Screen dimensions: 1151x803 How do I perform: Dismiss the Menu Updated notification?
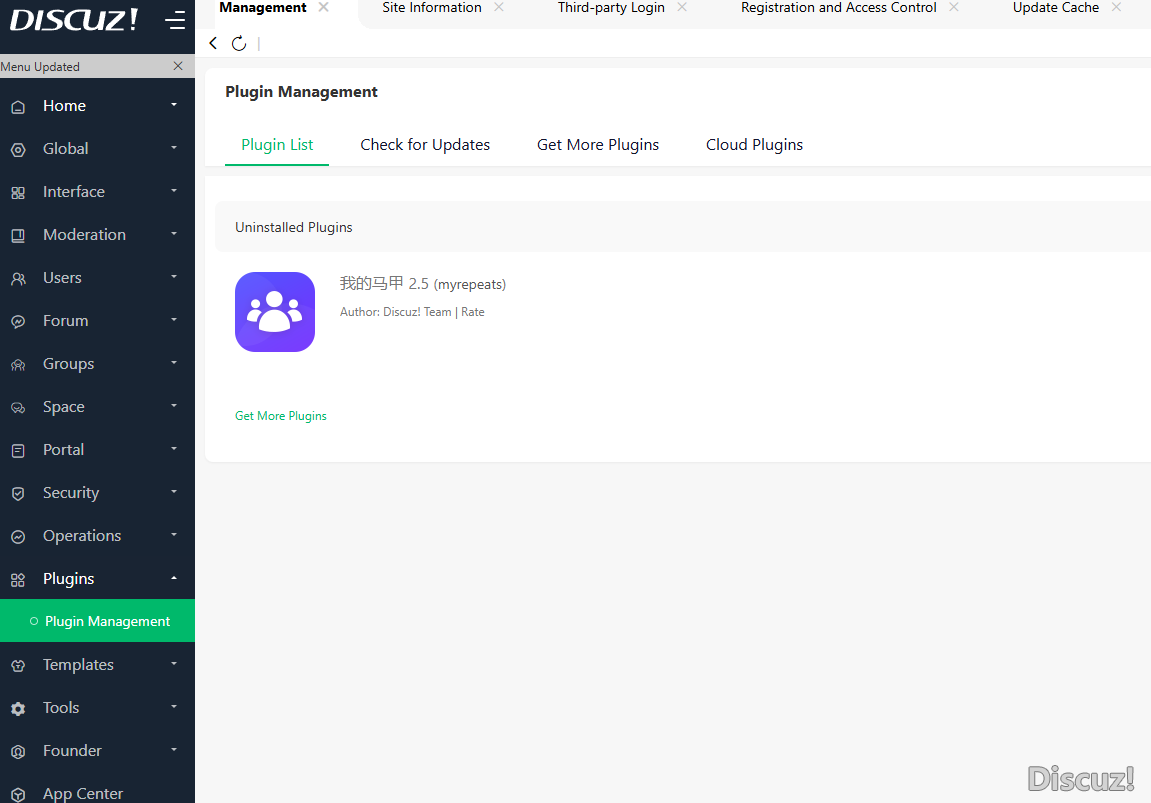click(178, 66)
